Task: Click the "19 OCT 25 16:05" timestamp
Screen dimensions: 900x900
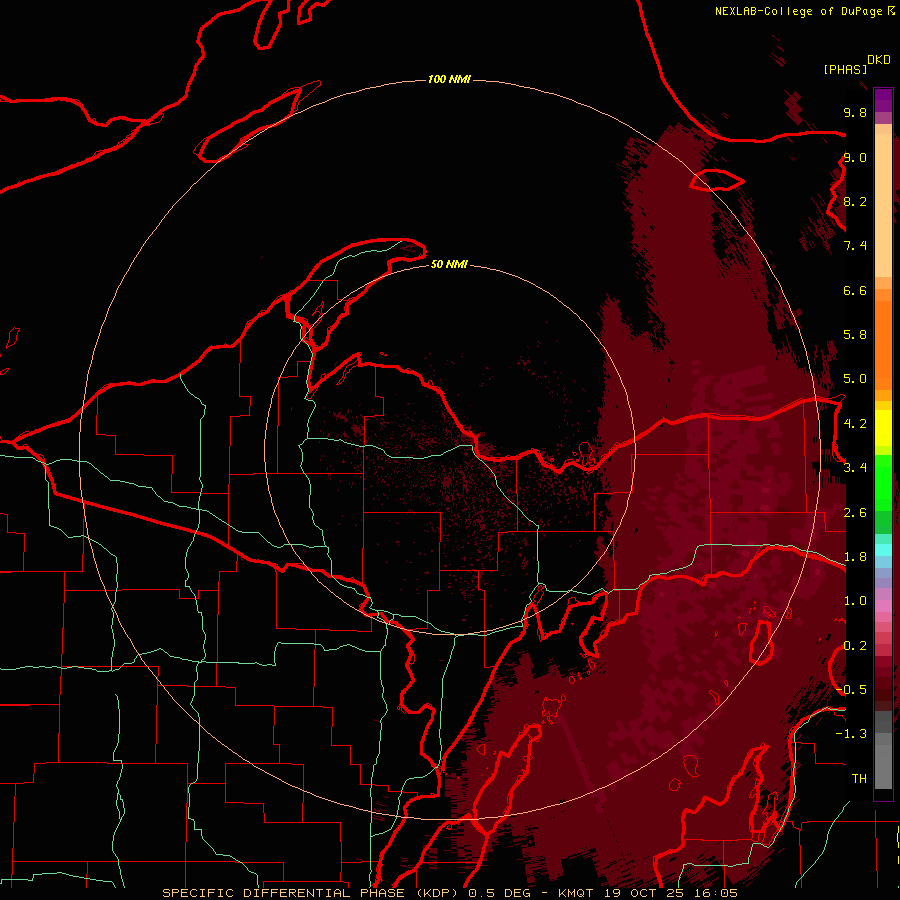Action: point(671,893)
